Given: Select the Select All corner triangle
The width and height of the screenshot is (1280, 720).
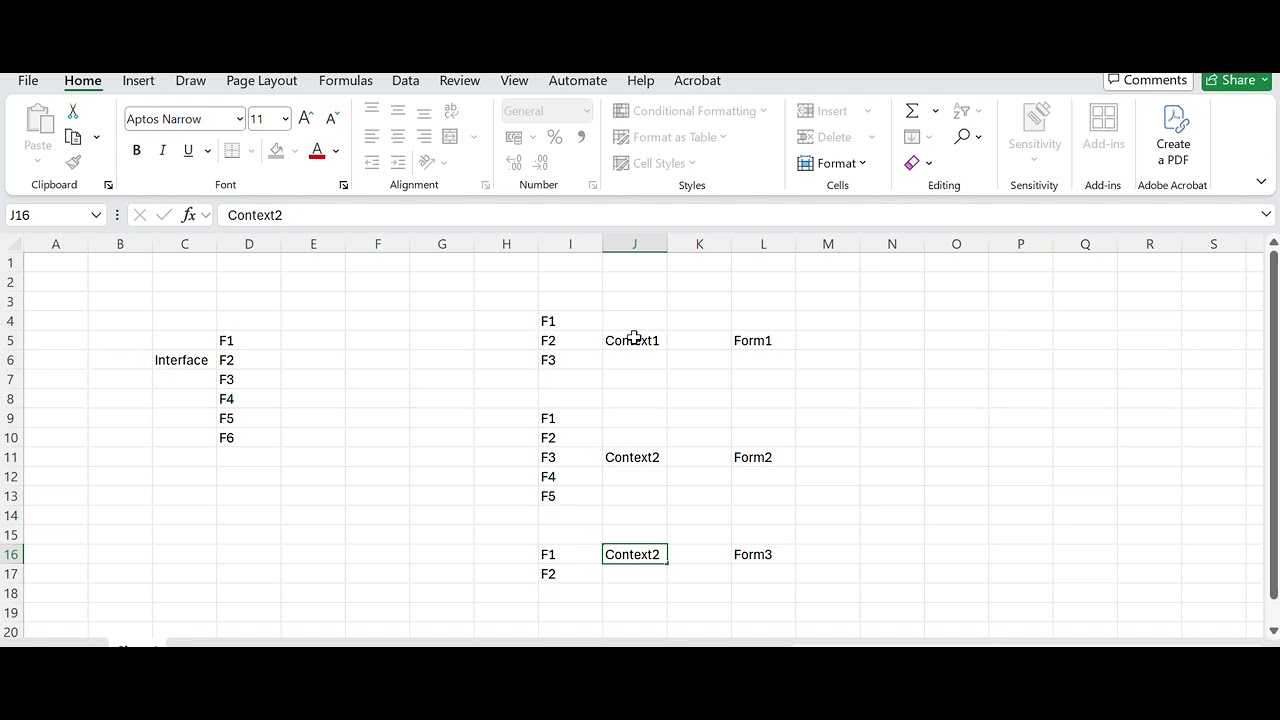Looking at the screenshot, I should click(12, 244).
